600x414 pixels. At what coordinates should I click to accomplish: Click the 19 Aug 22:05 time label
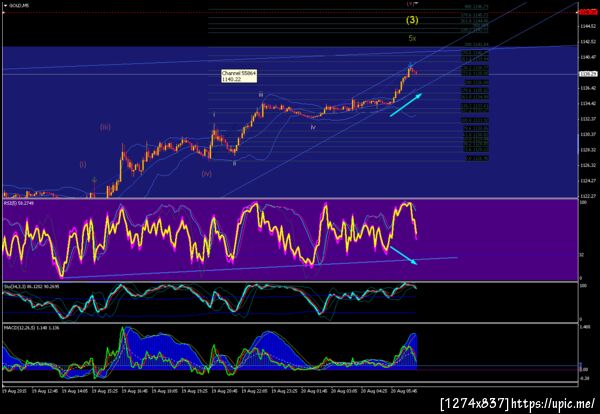[255, 391]
